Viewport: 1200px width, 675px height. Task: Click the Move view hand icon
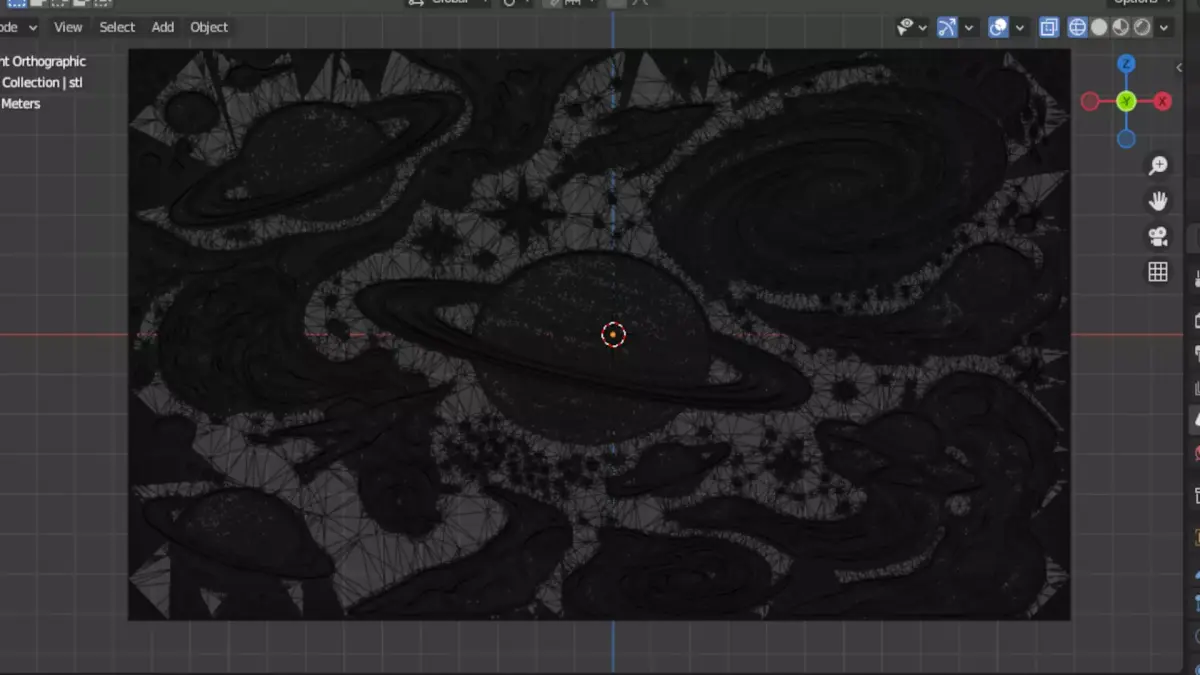tap(1158, 201)
